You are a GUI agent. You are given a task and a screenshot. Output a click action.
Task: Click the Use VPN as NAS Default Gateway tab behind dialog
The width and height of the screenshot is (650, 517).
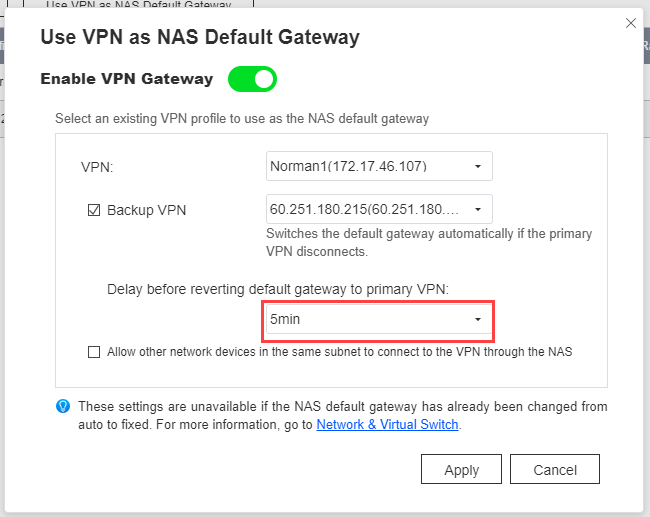(138, 4)
